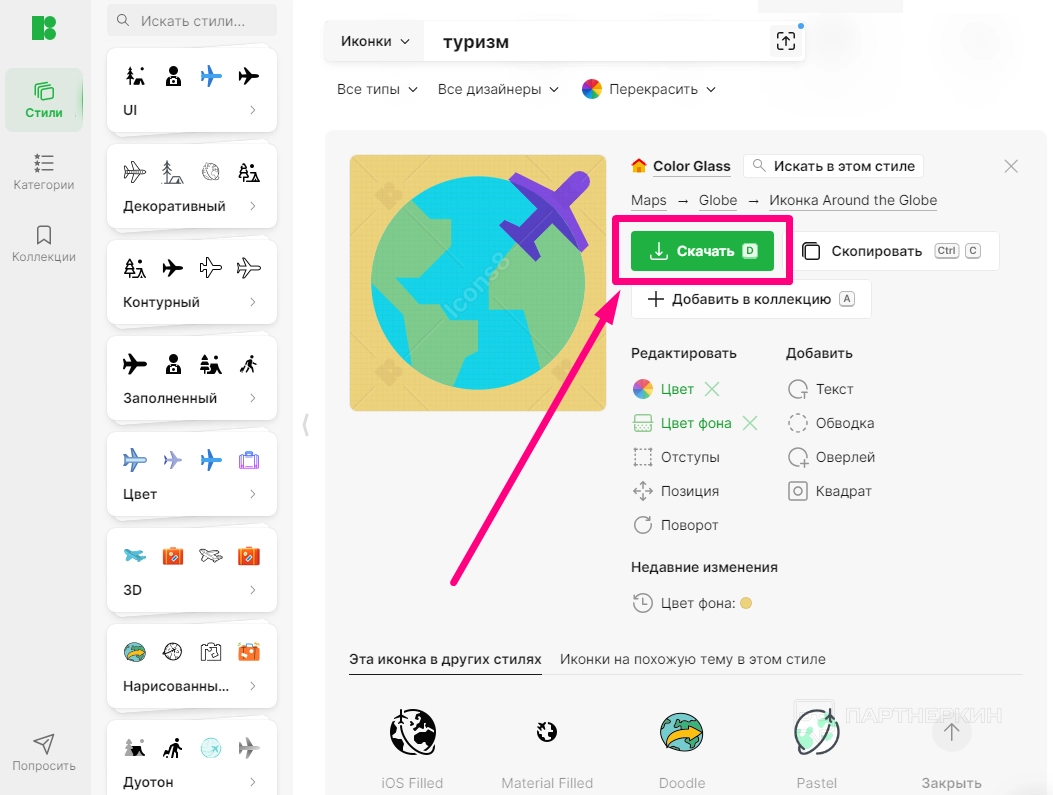The width and height of the screenshot is (1053, 795).
Task: Open the Все типы filter dropdown
Action: [377, 89]
